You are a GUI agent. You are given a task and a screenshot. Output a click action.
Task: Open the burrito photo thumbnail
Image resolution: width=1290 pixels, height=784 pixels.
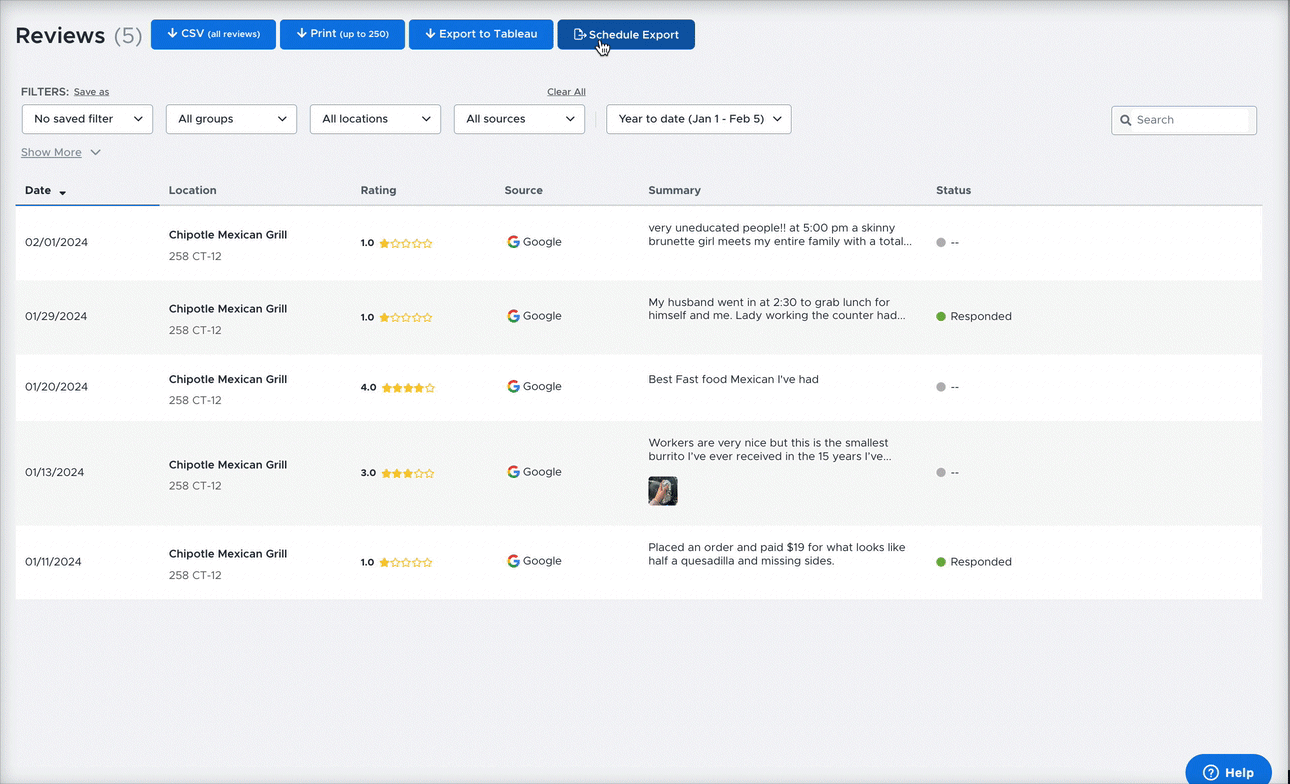pos(663,491)
